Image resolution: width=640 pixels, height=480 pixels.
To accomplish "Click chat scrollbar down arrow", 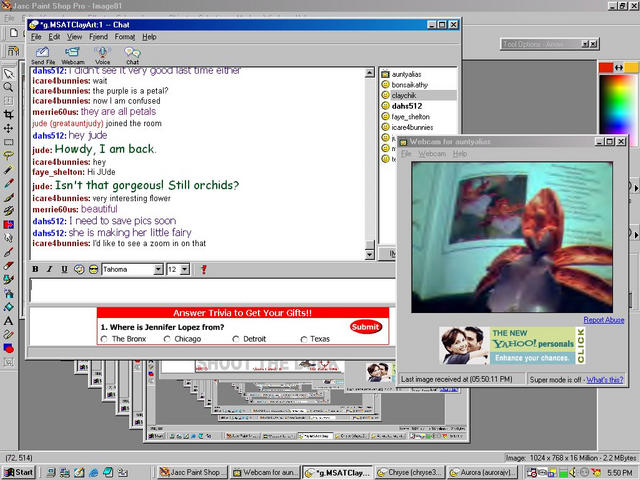I will 369,255.
